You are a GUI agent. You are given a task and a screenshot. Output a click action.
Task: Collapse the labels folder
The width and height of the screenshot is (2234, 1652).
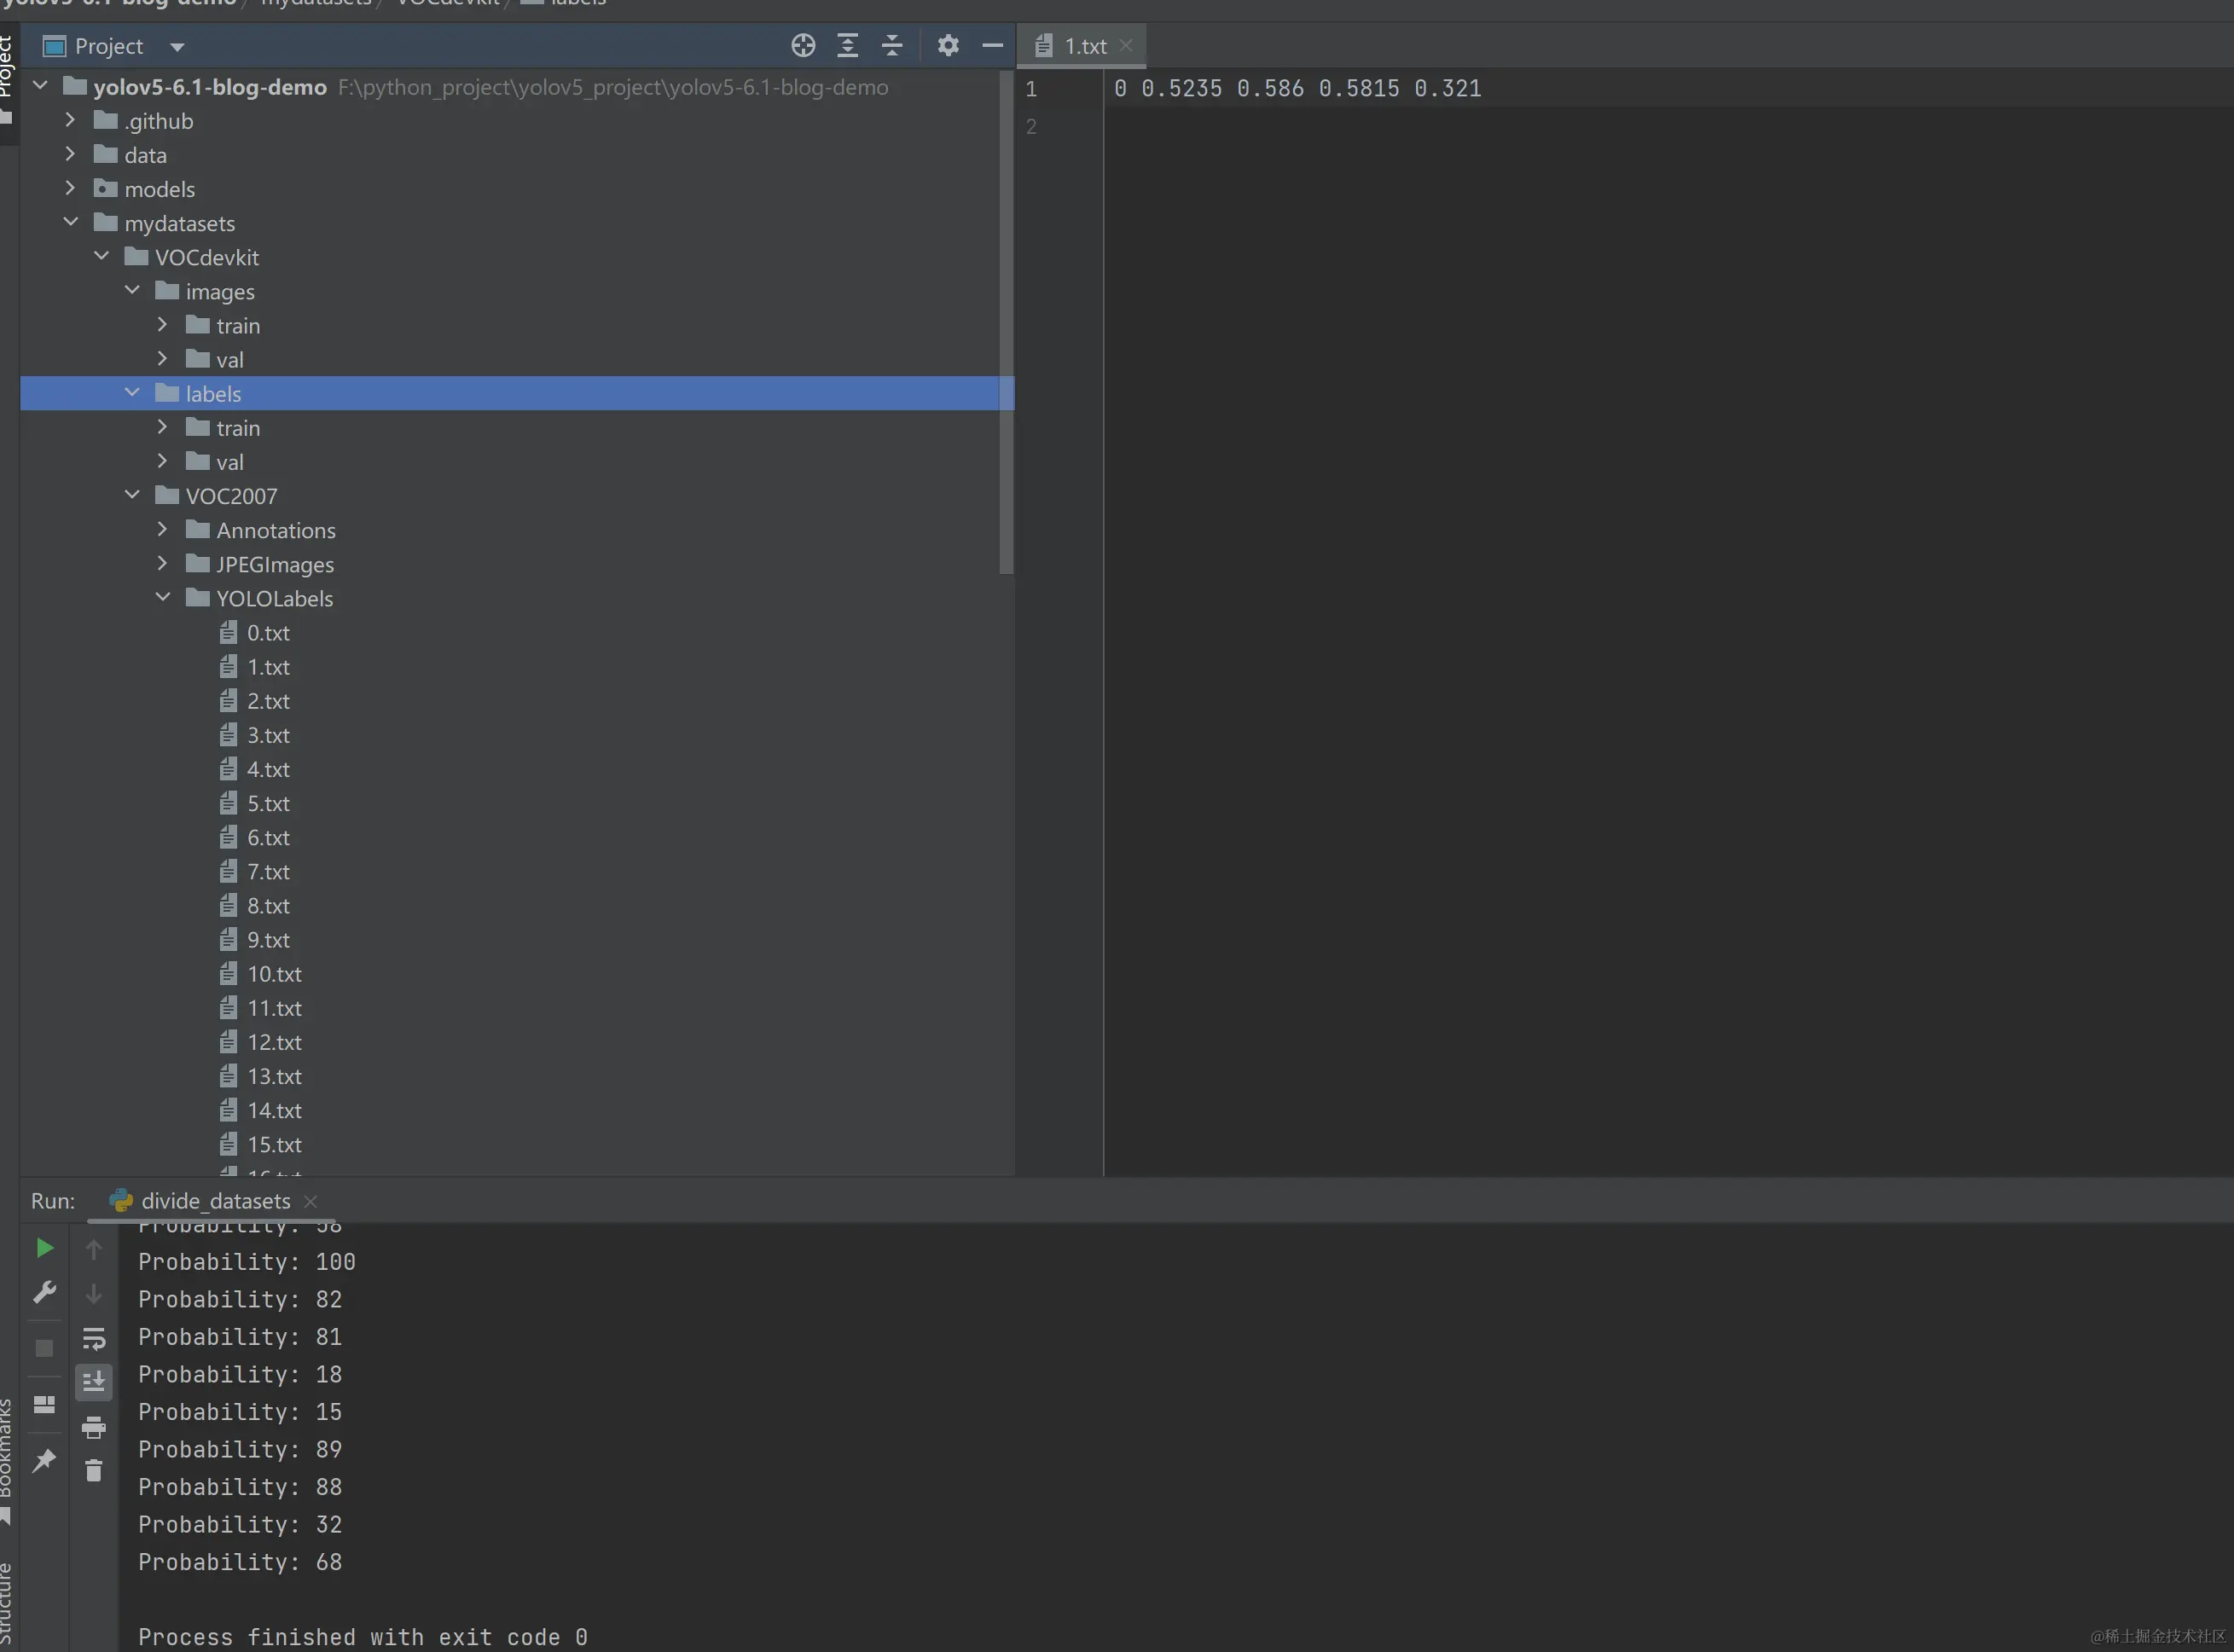pos(132,393)
